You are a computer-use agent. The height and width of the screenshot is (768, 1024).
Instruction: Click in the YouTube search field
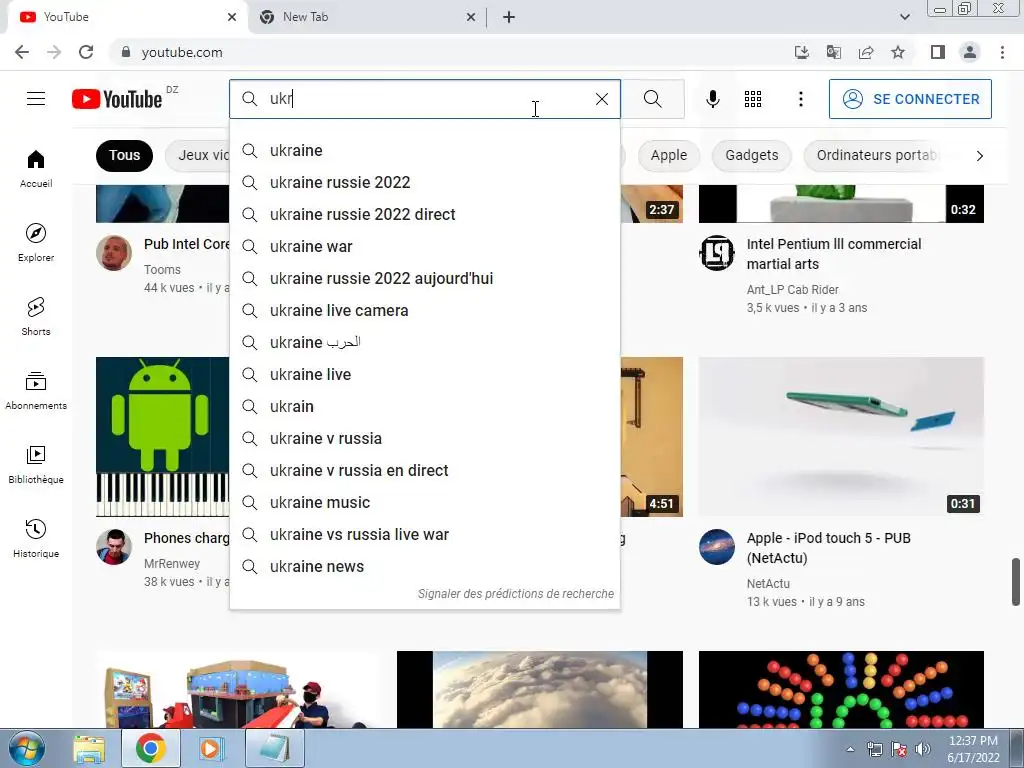click(x=424, y=99)
